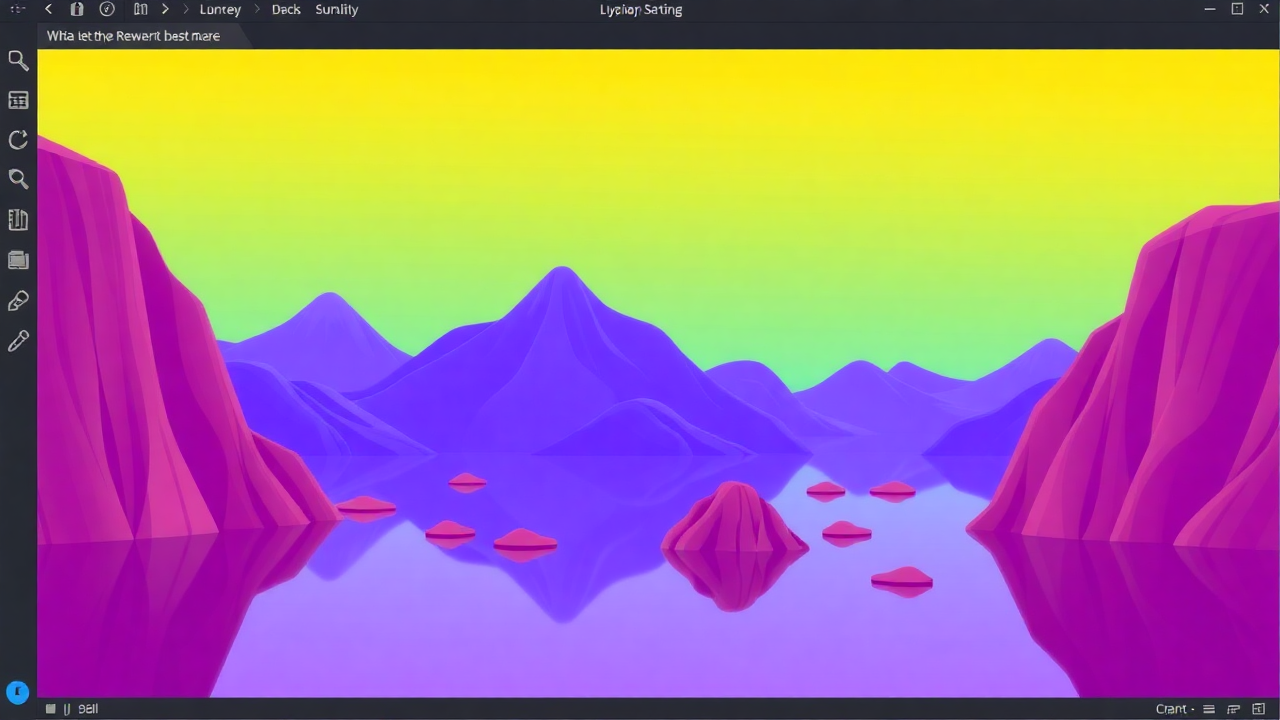Select the eyedropper tool at sidebar bottom
1280x720 pixels.
tap(18, 342)
